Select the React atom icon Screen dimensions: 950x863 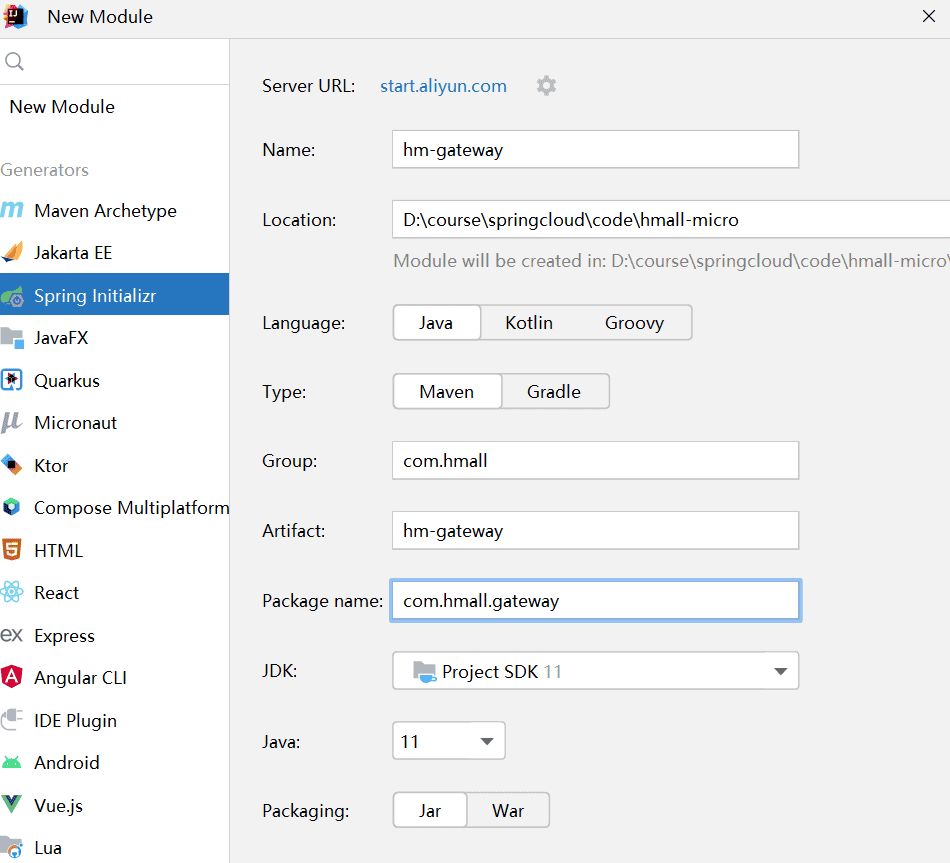(12, 593)
